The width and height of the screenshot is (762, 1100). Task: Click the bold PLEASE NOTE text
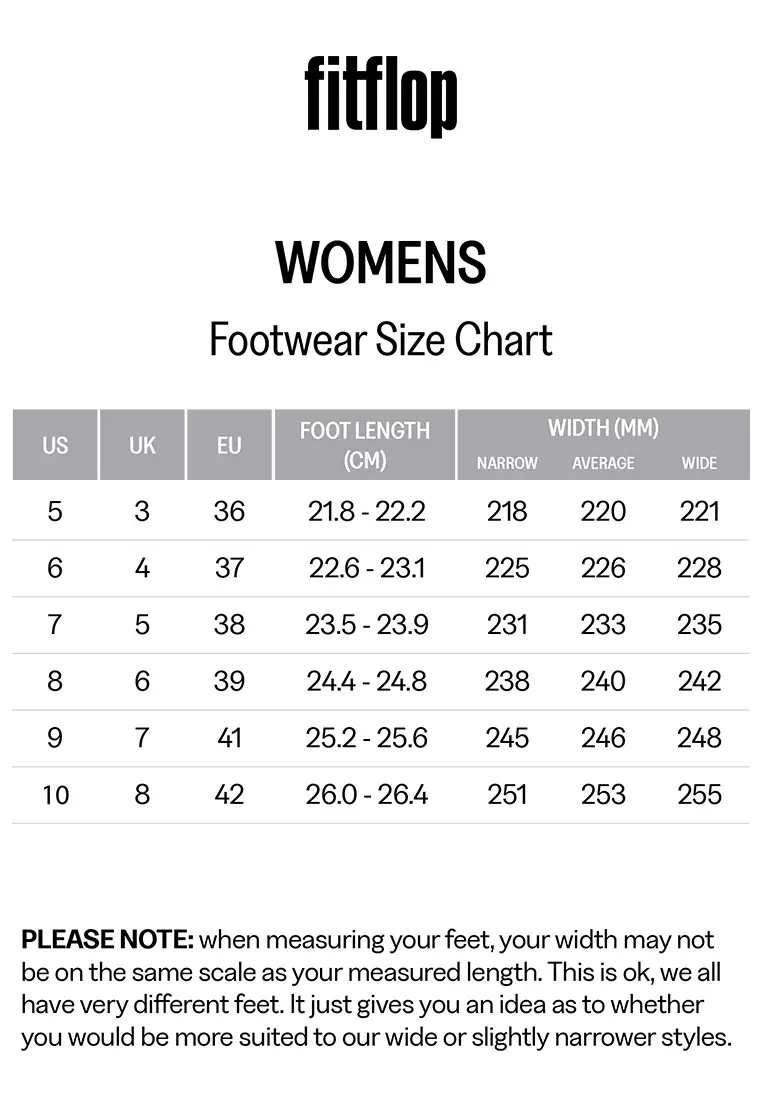(x=107, y=940)
